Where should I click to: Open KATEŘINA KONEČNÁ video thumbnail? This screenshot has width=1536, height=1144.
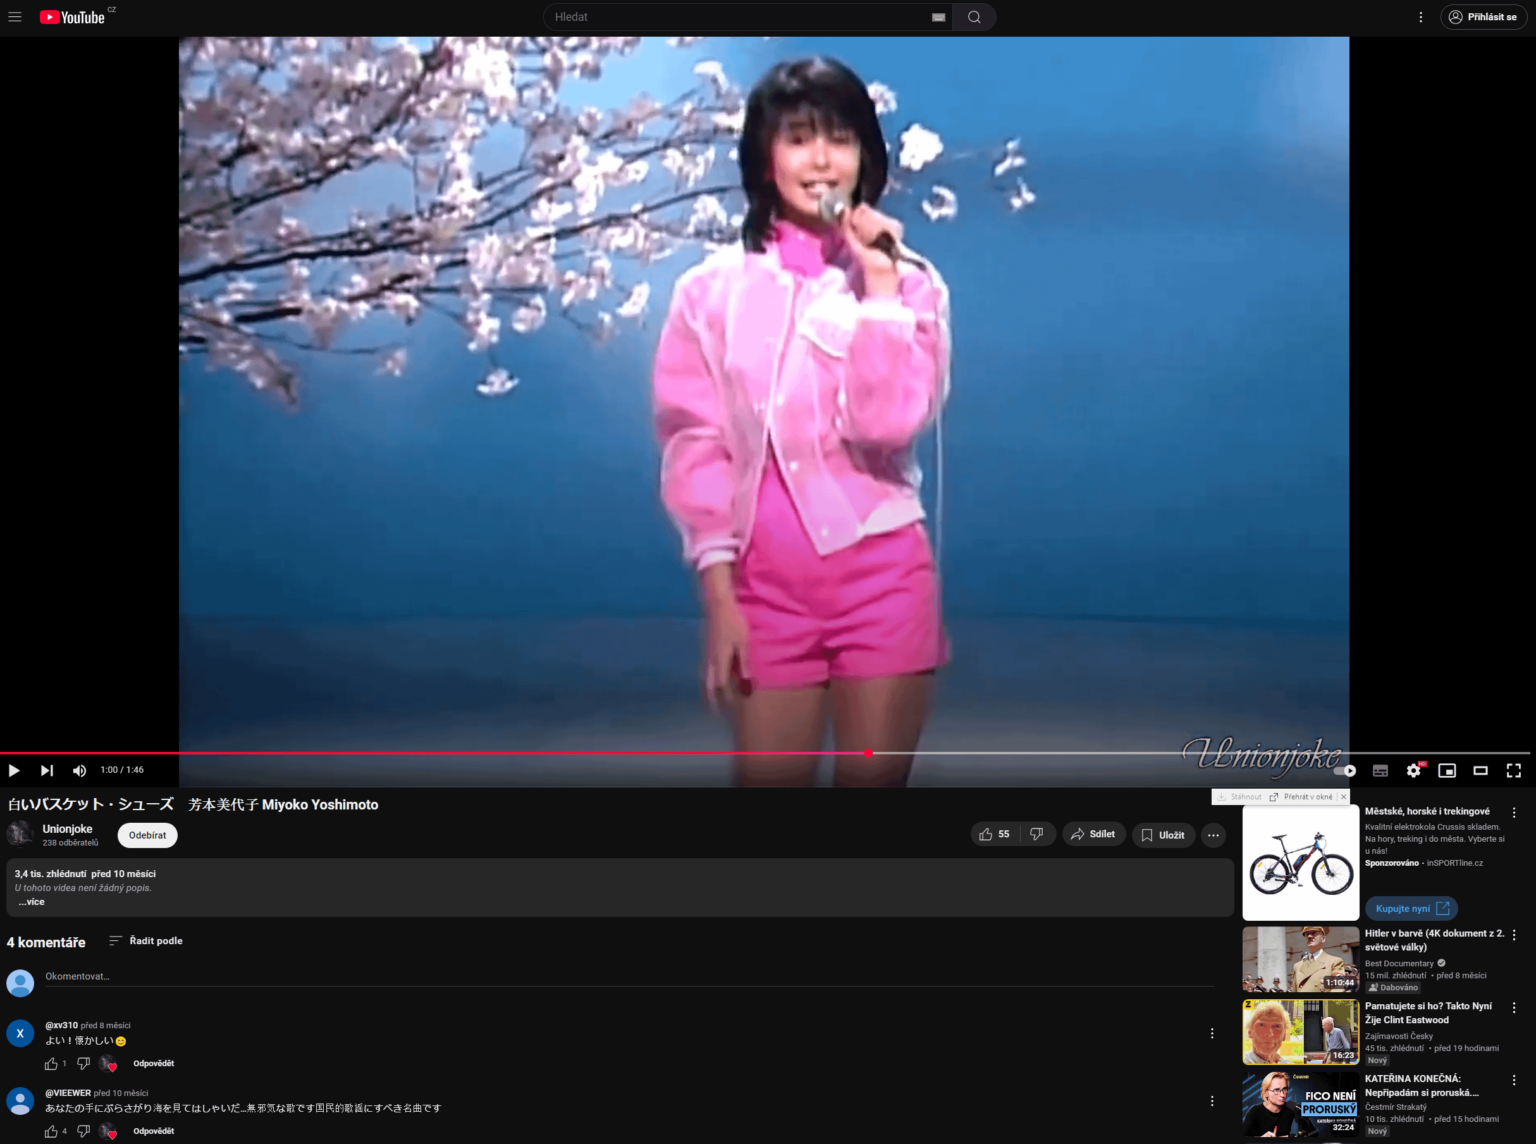pos(1301,1105)
